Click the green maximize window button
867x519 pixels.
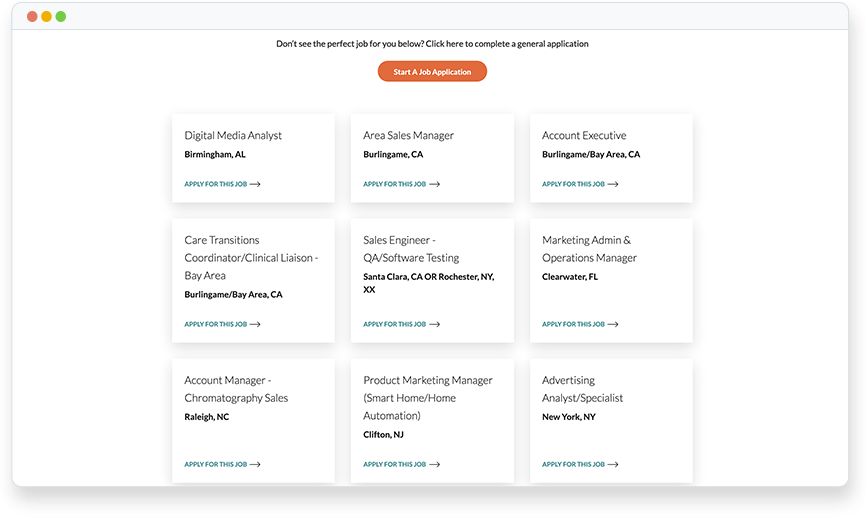point(61,17)
